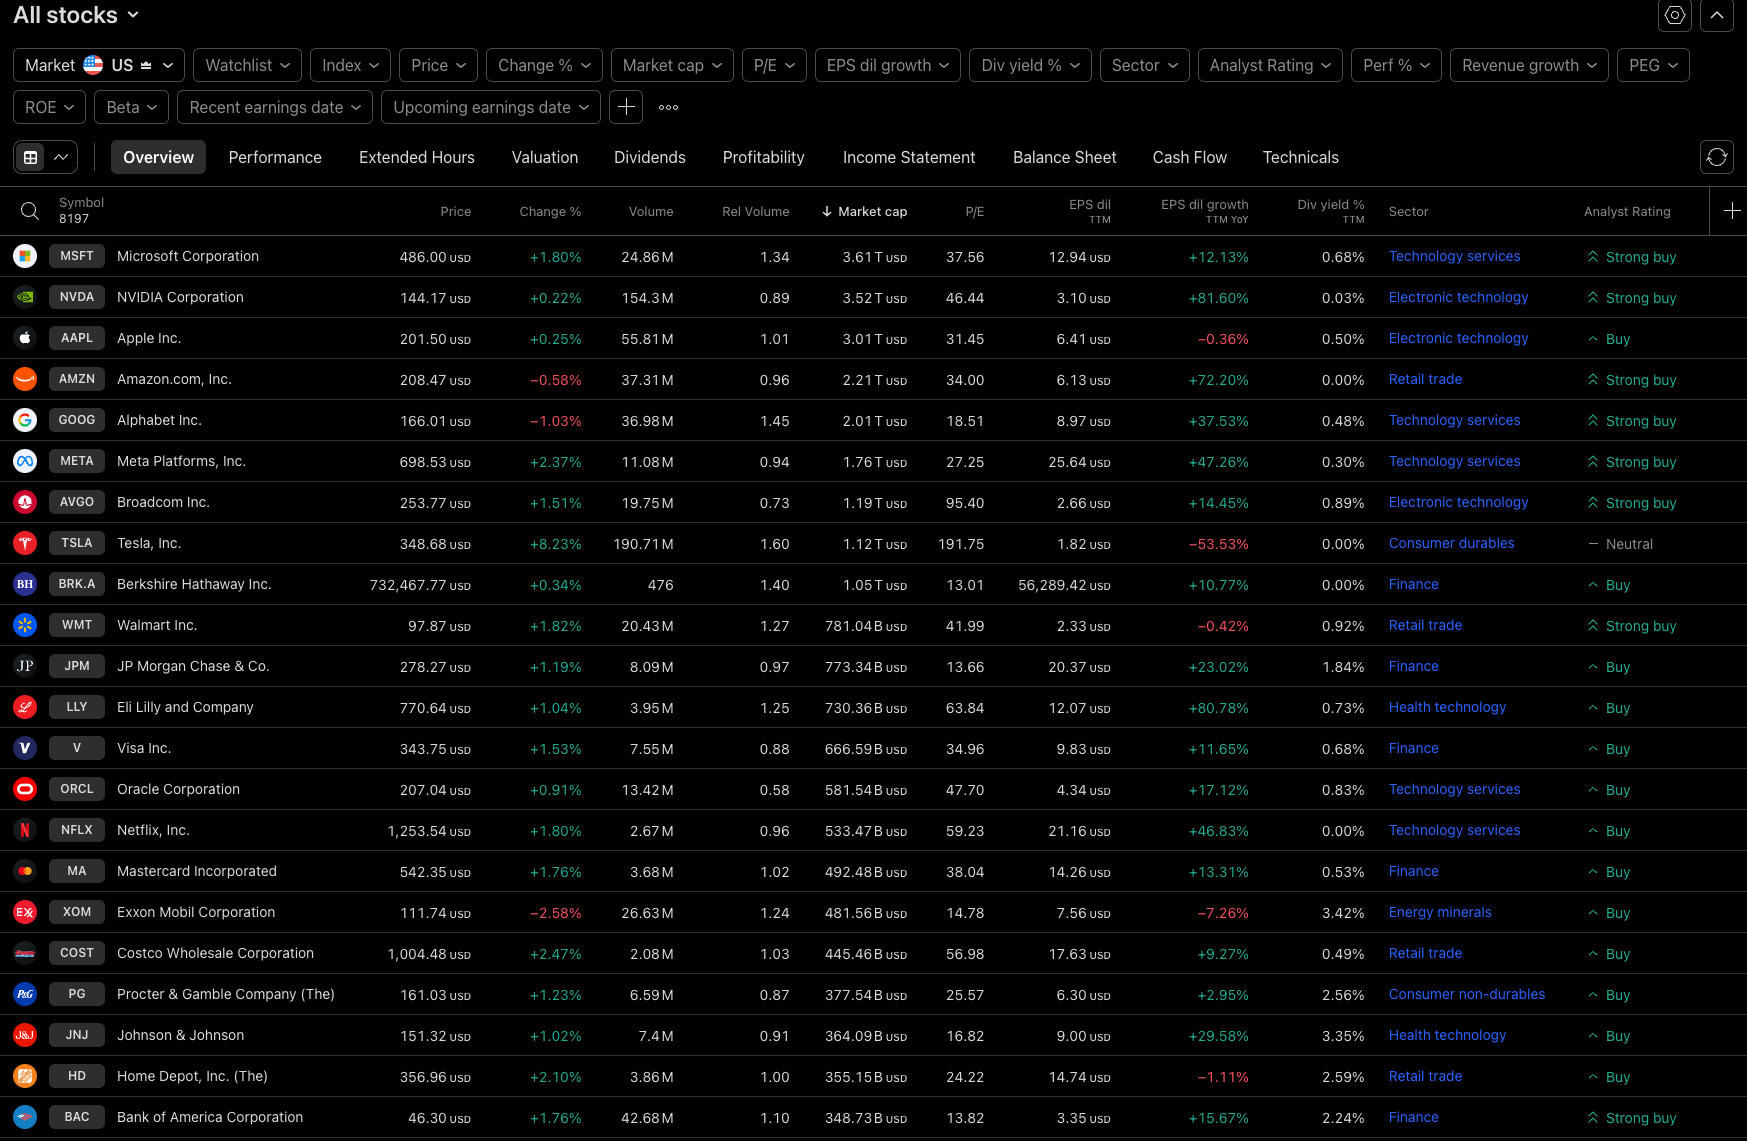The height and width of the screenshot is (1141, 1747).
Task: Click Exxon Mobil Corporation name
Action: point(196,913)
